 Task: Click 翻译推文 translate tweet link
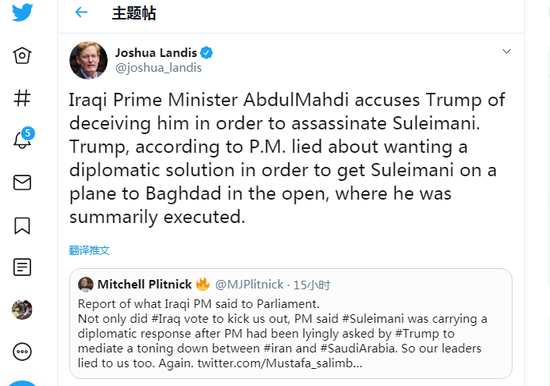tap(89, 251)
